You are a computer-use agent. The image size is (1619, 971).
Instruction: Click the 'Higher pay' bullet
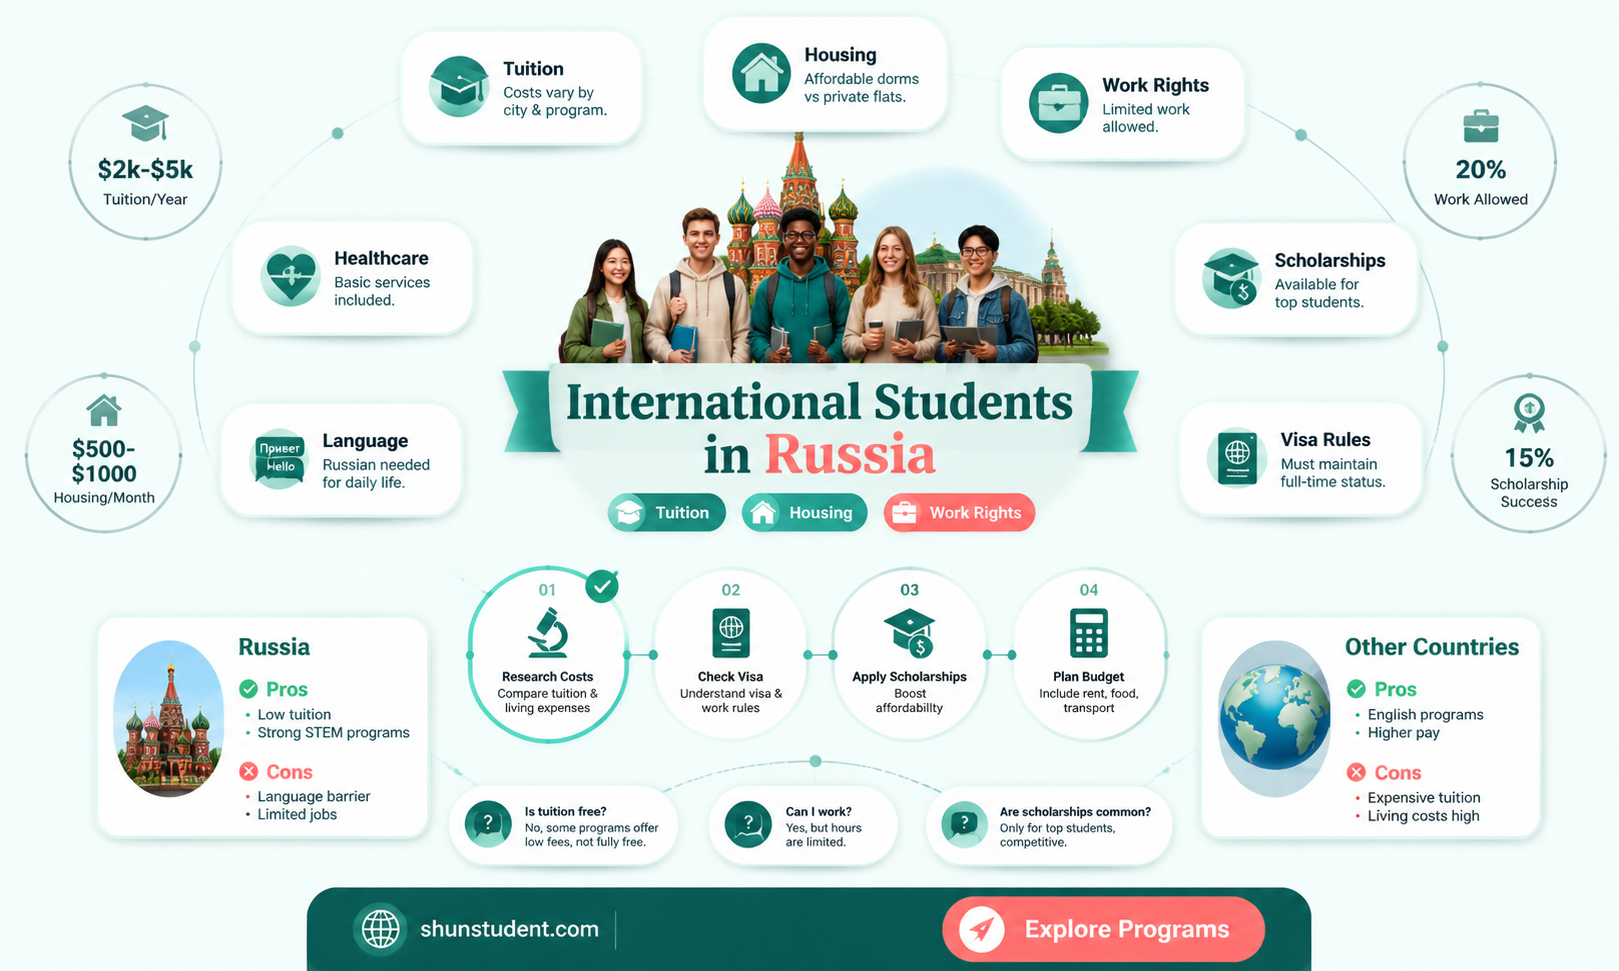[x=1403, y=732]
